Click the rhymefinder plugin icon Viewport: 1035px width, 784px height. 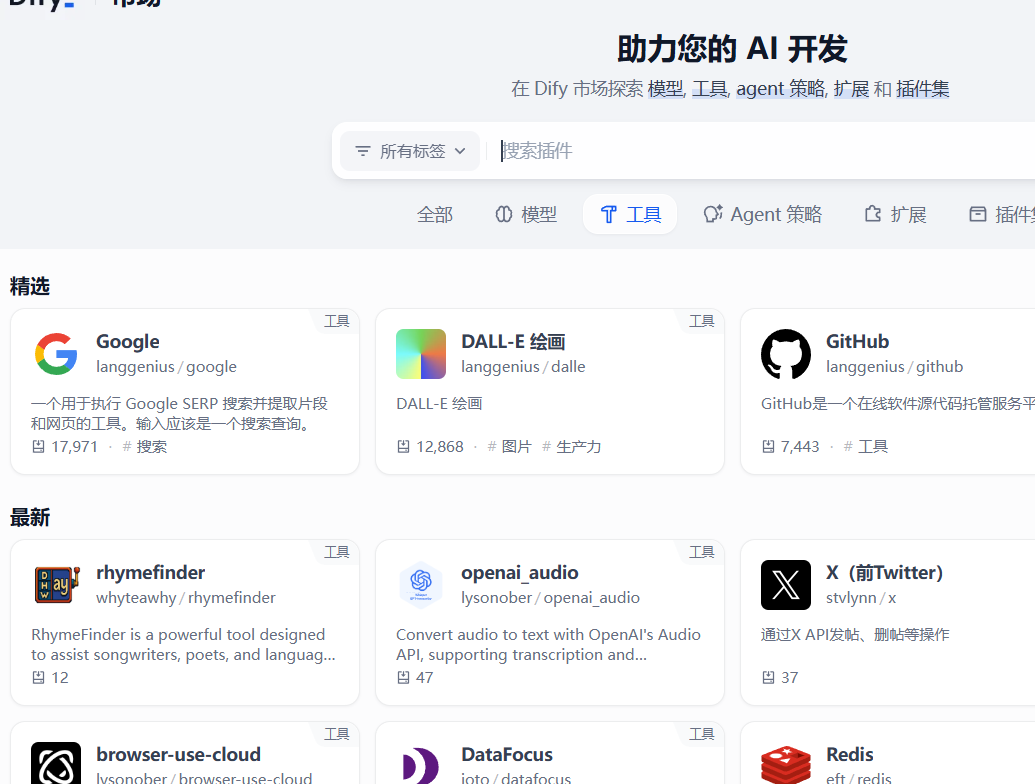tap(56, 585)
